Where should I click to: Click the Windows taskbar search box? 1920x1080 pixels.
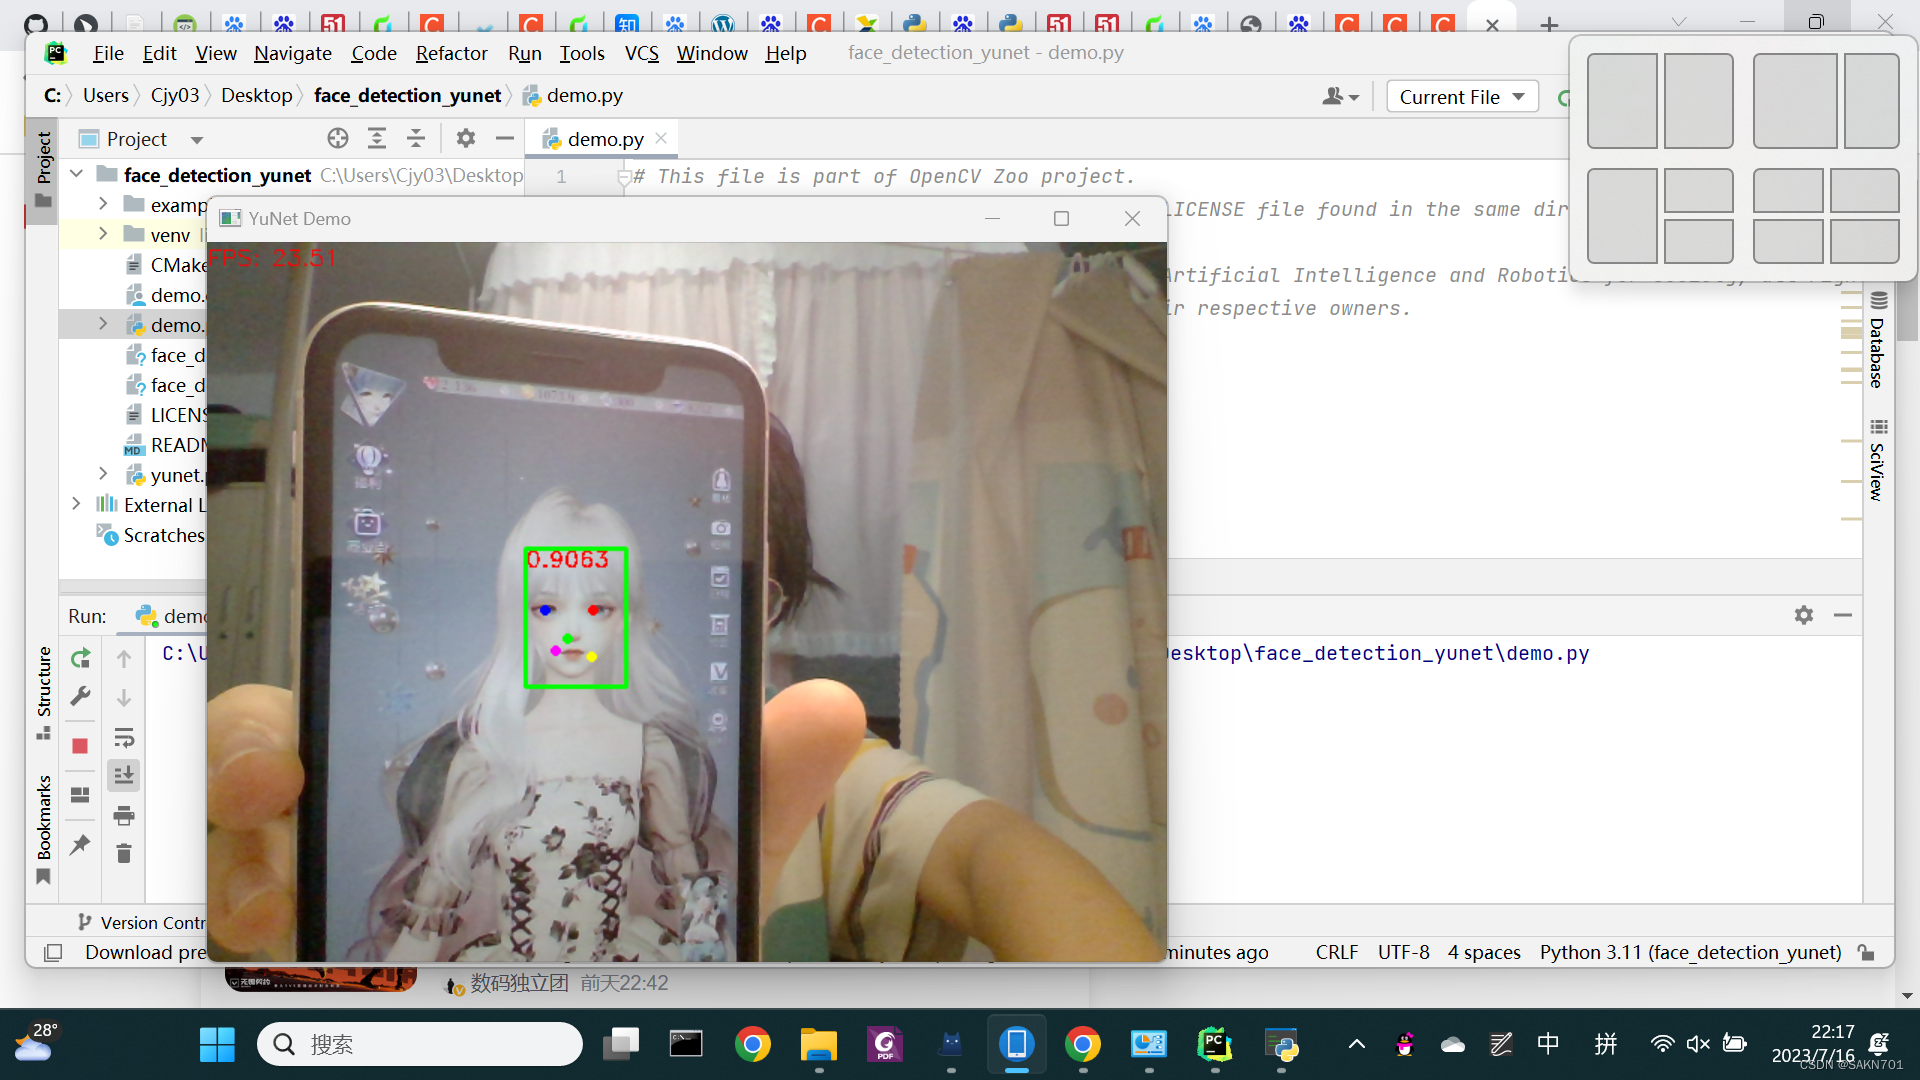[420, 1044]
